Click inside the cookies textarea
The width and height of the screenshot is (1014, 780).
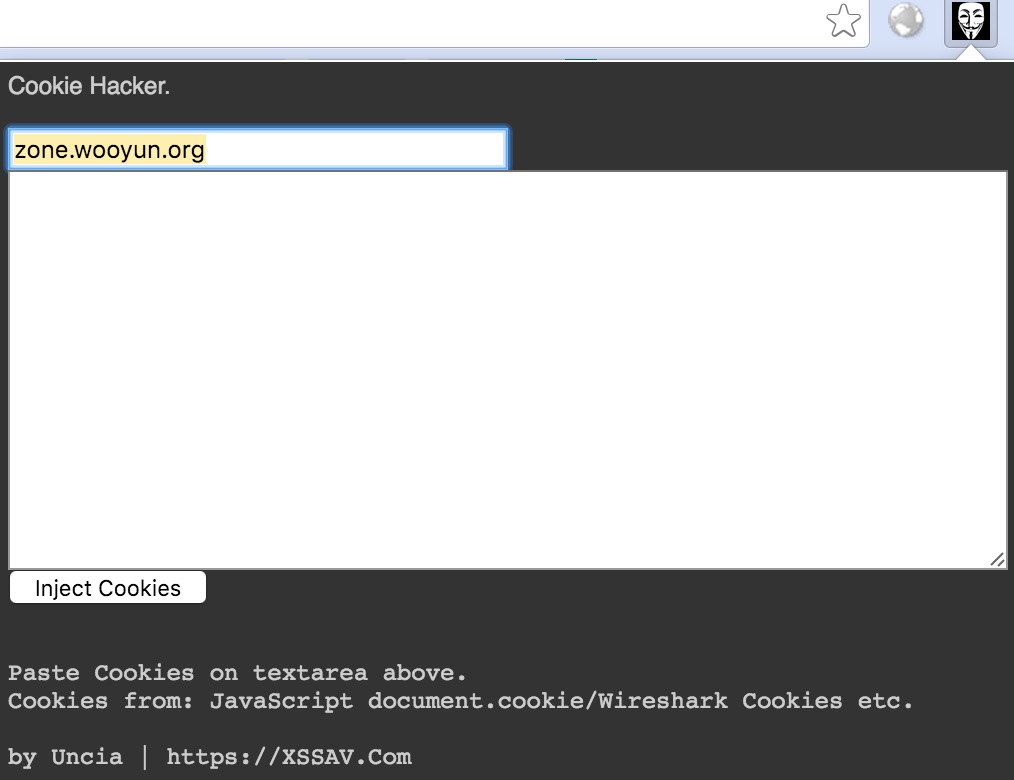click(508, 370)
